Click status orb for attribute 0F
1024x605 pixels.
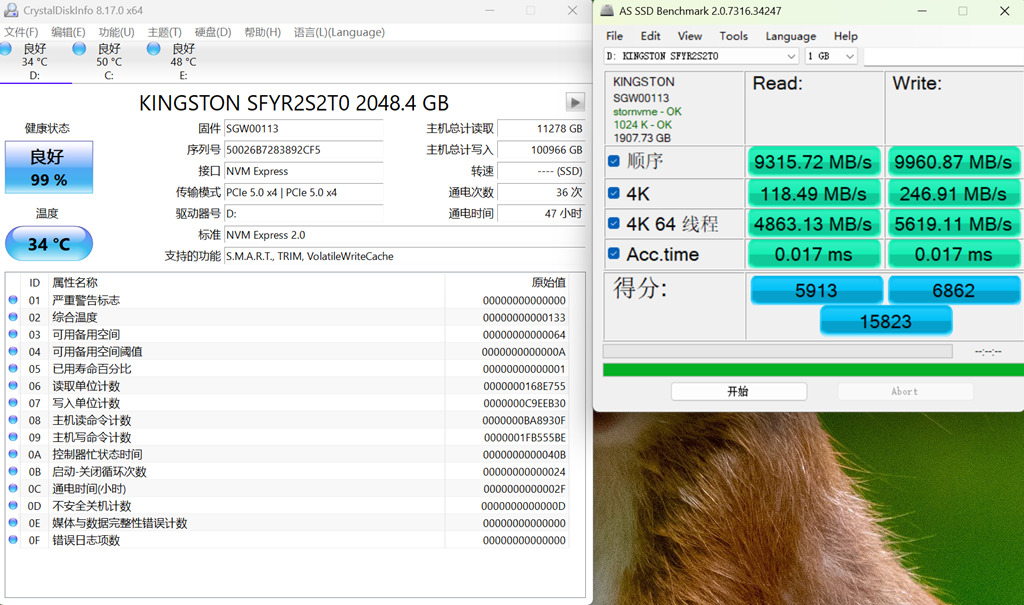coord(13,540)
